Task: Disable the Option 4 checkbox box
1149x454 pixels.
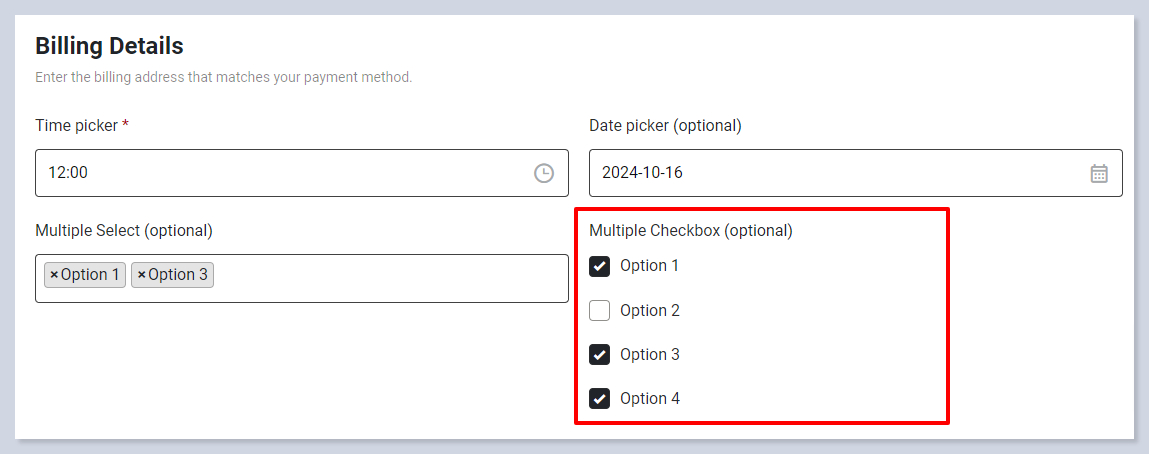Action: coord(600,399)
